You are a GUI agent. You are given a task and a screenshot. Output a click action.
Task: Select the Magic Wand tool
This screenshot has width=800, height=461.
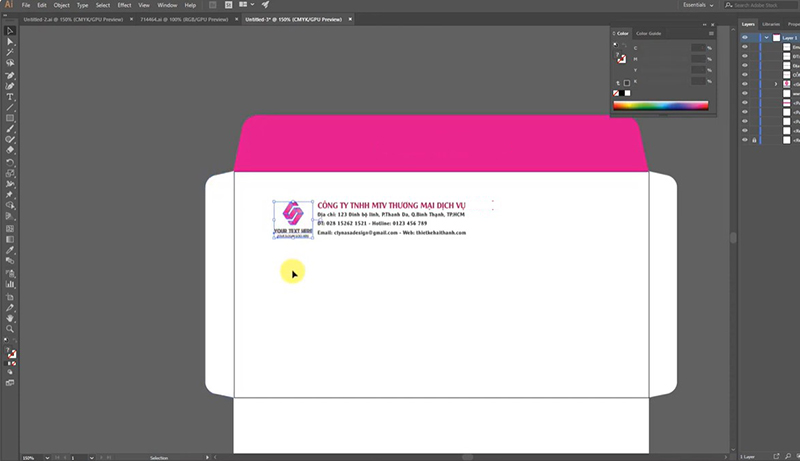tap(10, 52)
